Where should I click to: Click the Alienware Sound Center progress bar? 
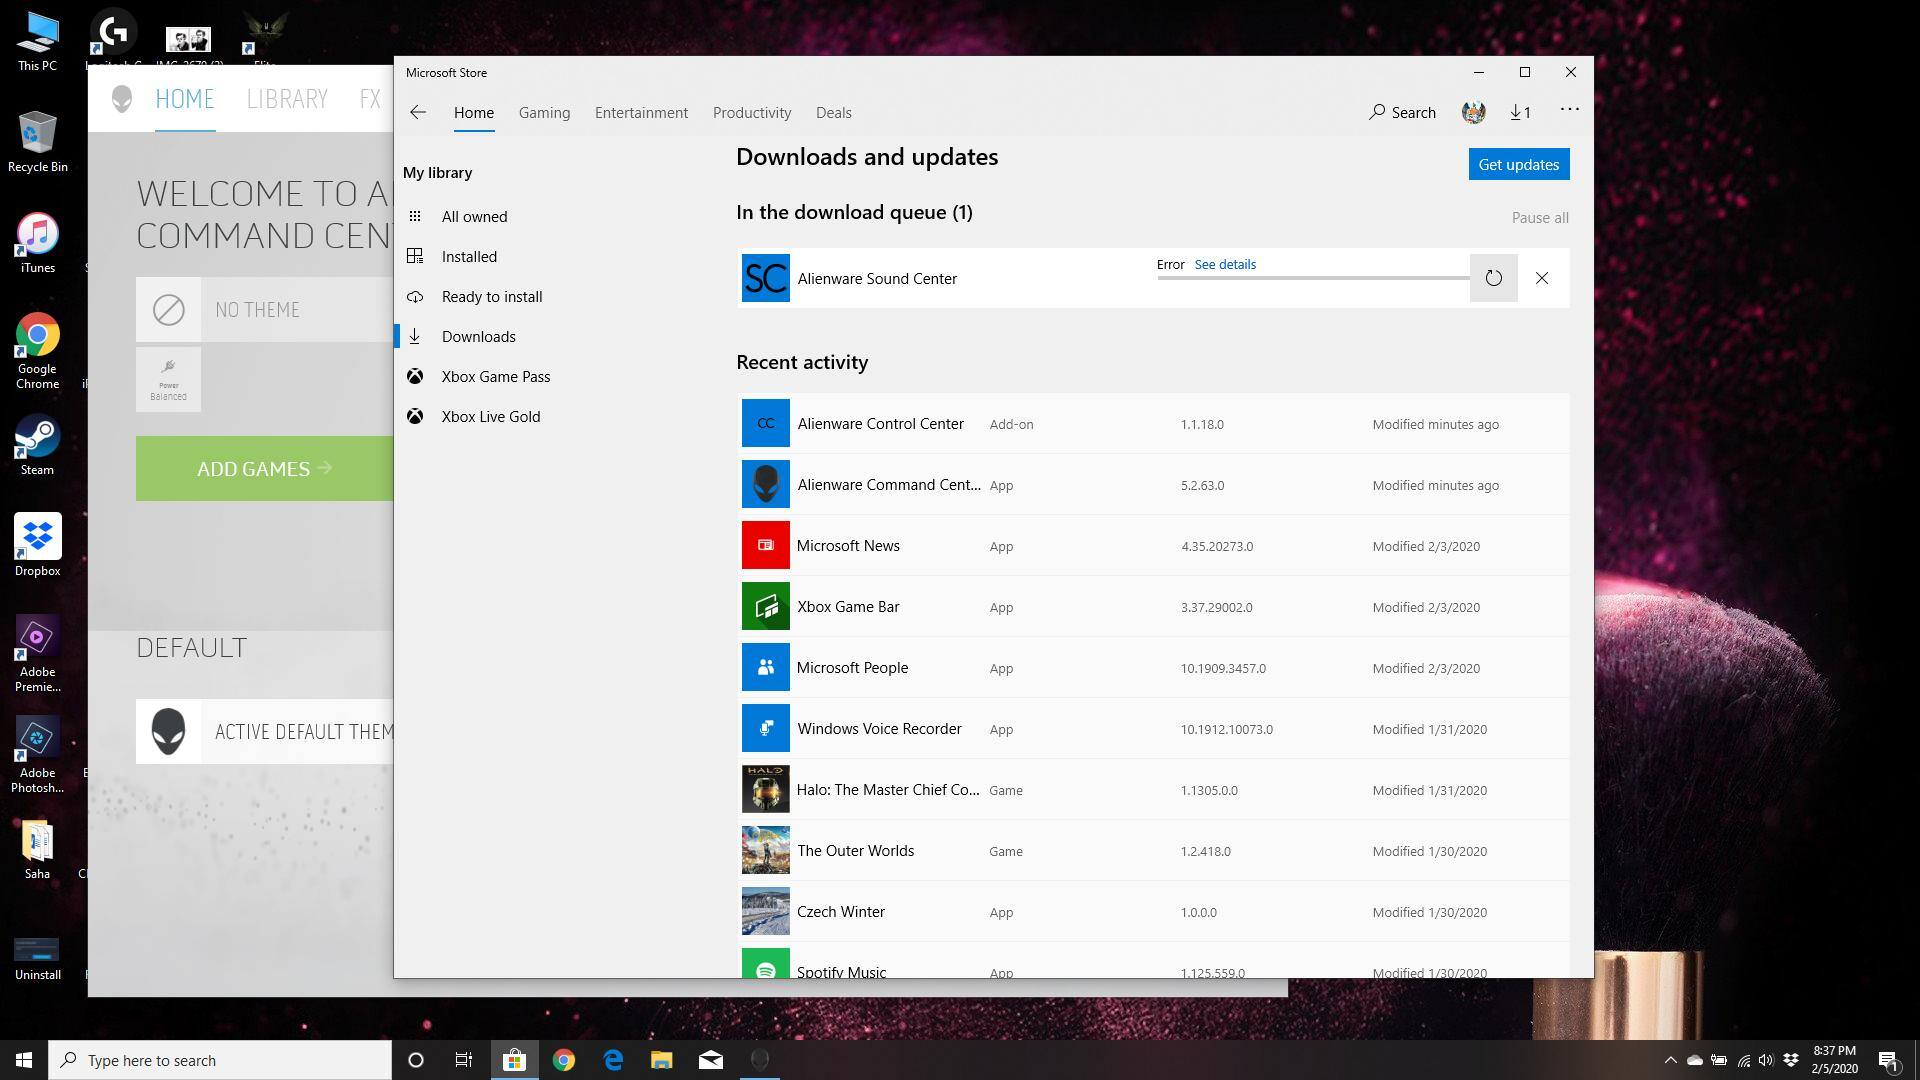pyautogui.click(x=1312, y=278)
